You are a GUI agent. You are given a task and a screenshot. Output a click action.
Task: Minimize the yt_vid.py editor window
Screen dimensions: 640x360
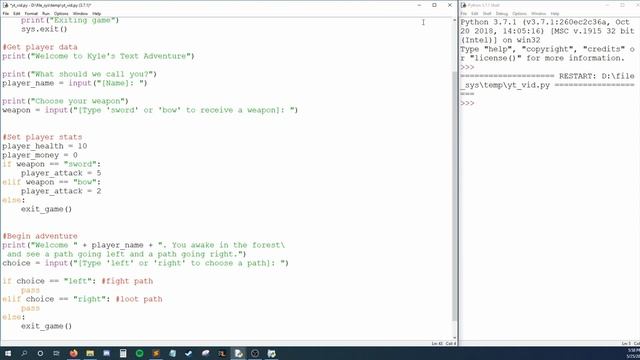pos(419,5)
